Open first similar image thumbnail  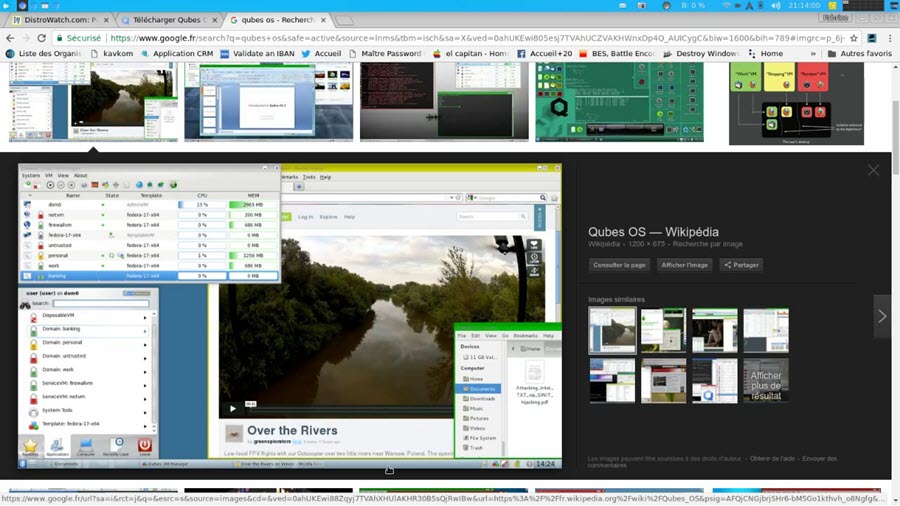tap(612, 330)
